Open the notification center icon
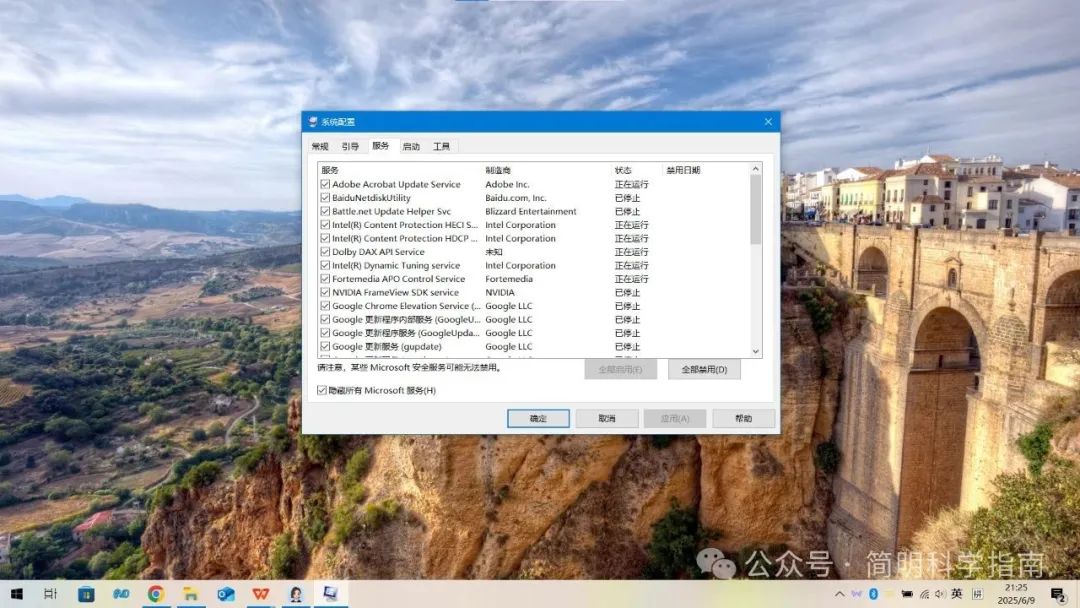The height and width of the screenshot is (608, 1080). point(1058,595)
